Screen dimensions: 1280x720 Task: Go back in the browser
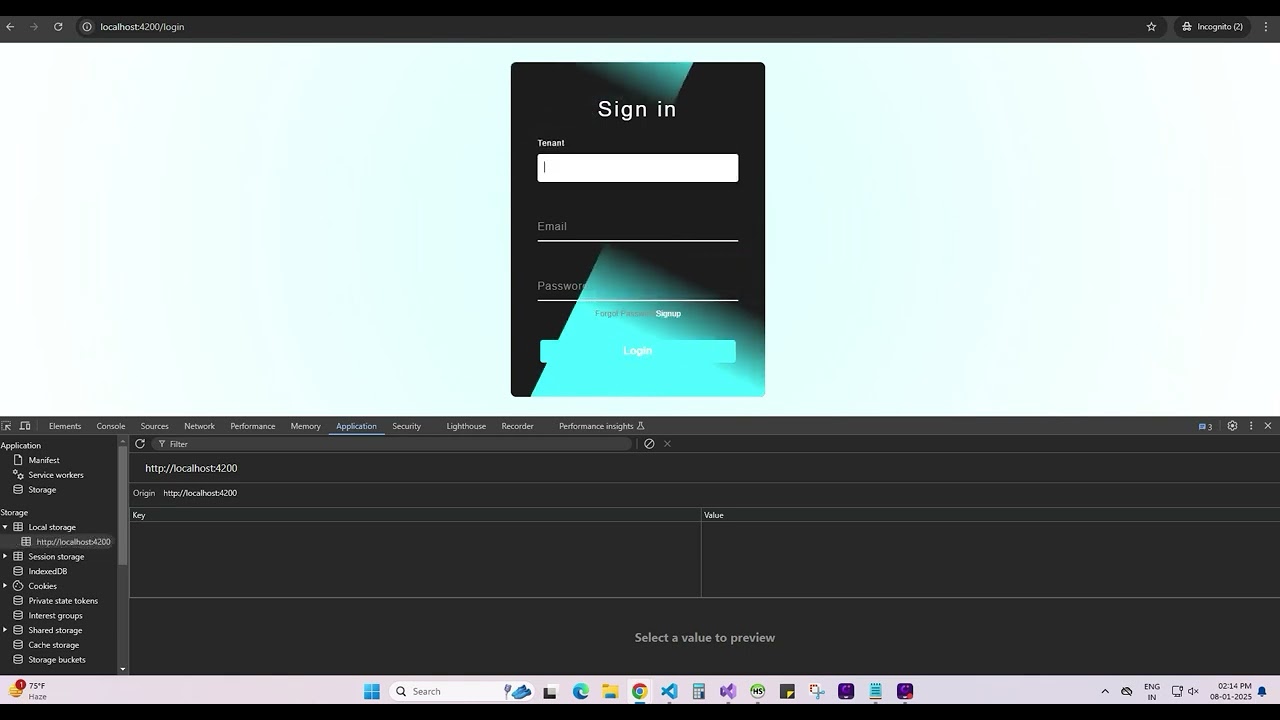coord(11,27)
